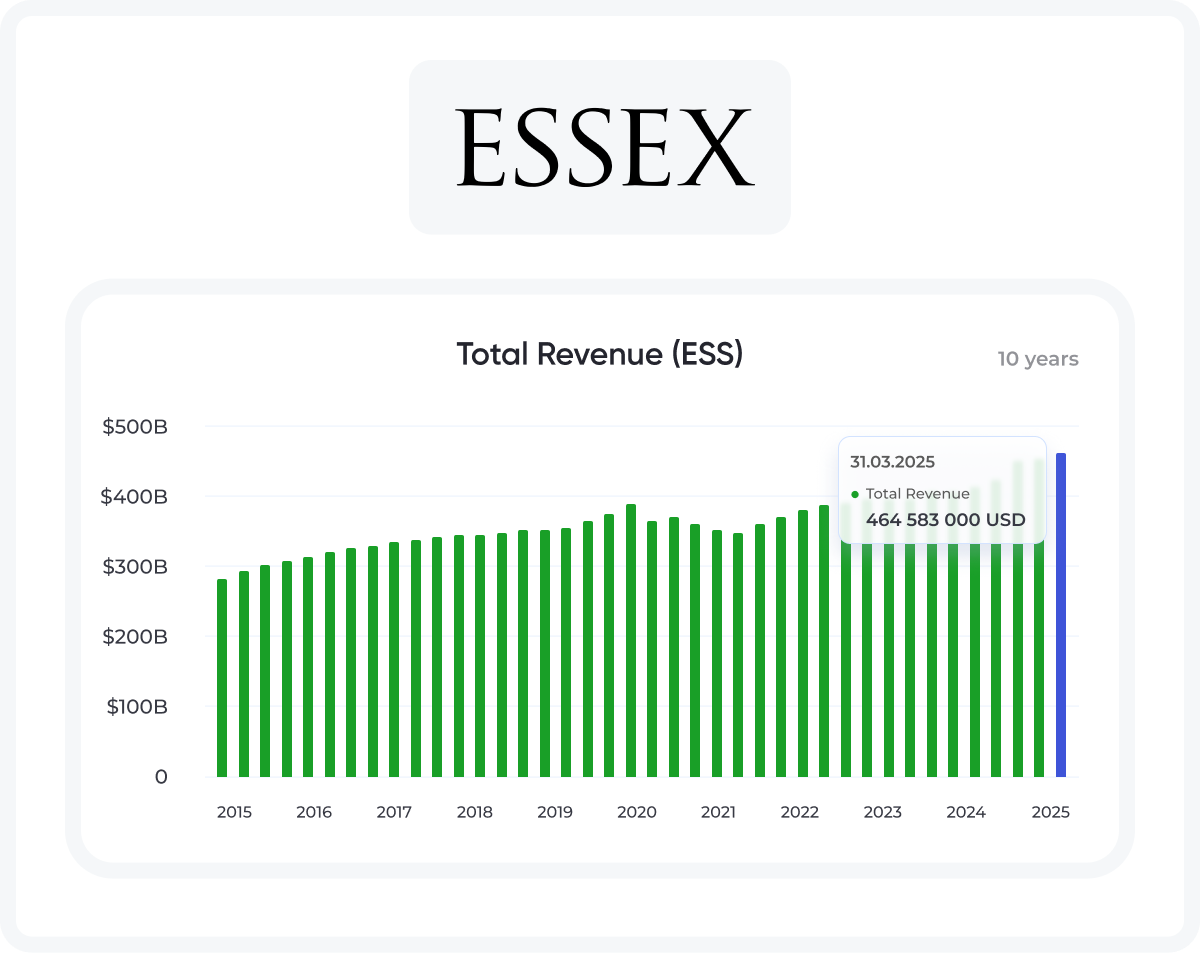The width and height of the screenshot is (1200, 953).
Task: Click the "2019" year label
Action: click(x=555, y=812)
